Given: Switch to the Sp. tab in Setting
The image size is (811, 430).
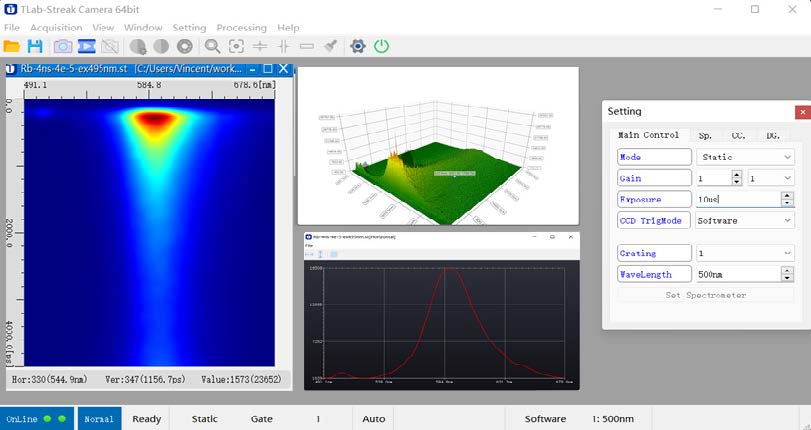Looking at the screenshot, I should (x=705, y=135).
